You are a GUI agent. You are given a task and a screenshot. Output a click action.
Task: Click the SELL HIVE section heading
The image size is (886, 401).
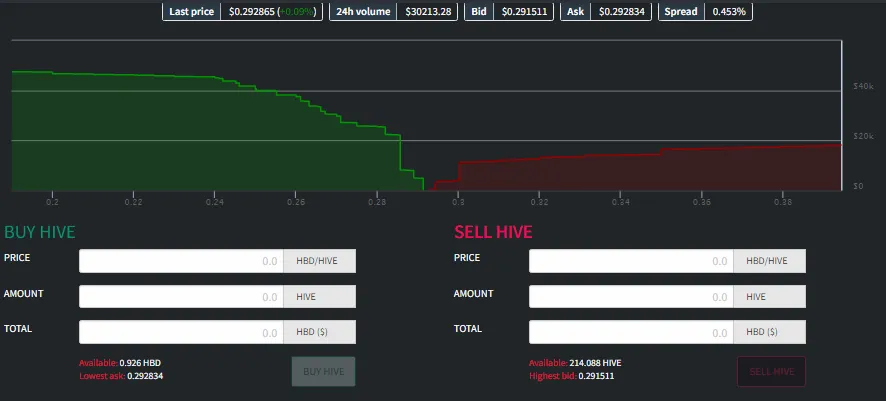[493, 232]
